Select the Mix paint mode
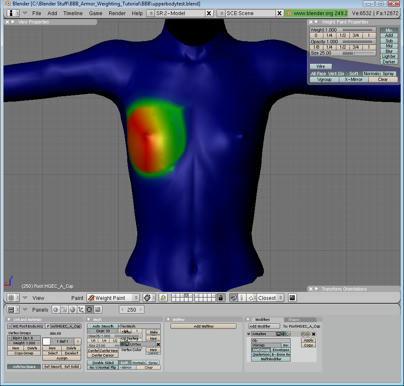 (x=389, y=30)
